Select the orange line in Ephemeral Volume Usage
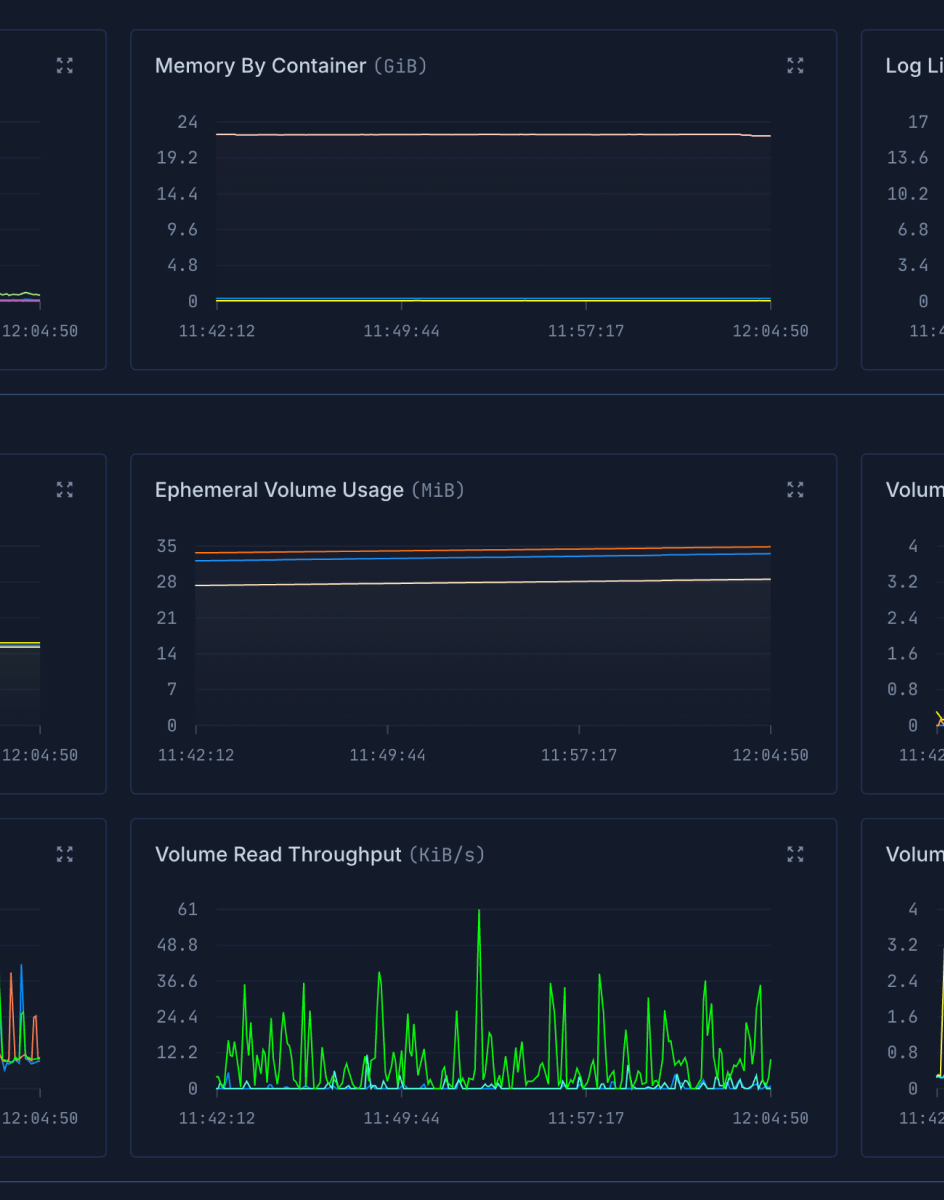This screenshot has width=944, height=1200. pyautogui.click(x=480, y=549)
